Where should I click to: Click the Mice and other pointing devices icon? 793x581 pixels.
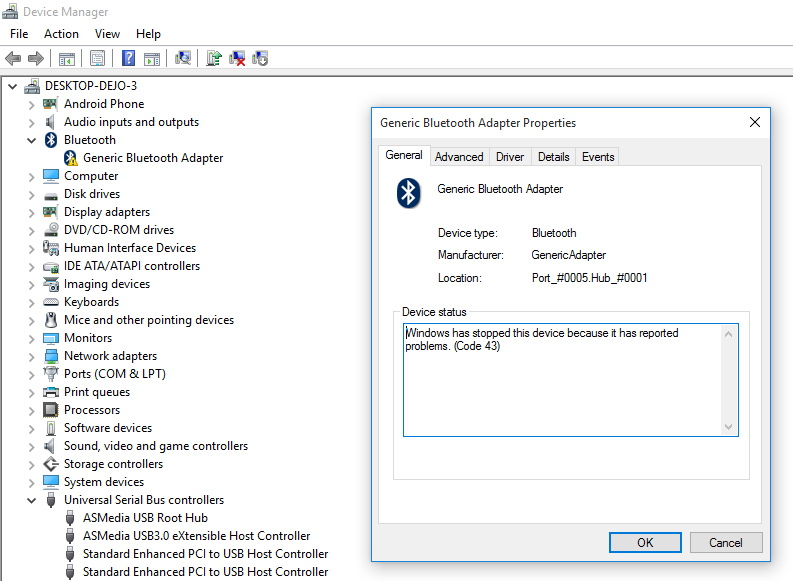(51, 320)
